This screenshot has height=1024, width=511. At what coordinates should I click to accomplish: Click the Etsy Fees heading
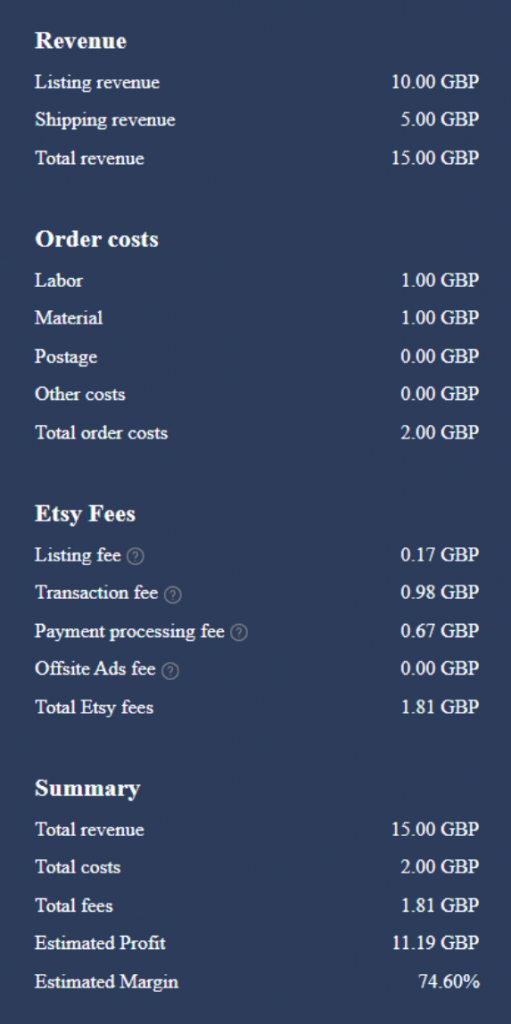85,513
